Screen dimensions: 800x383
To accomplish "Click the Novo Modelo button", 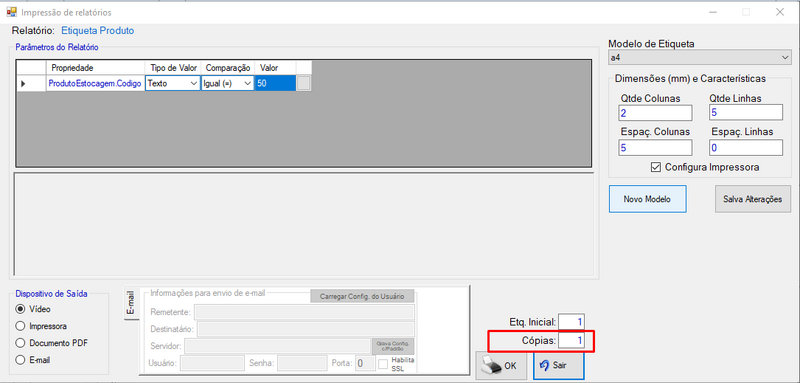I will [647, 199].
